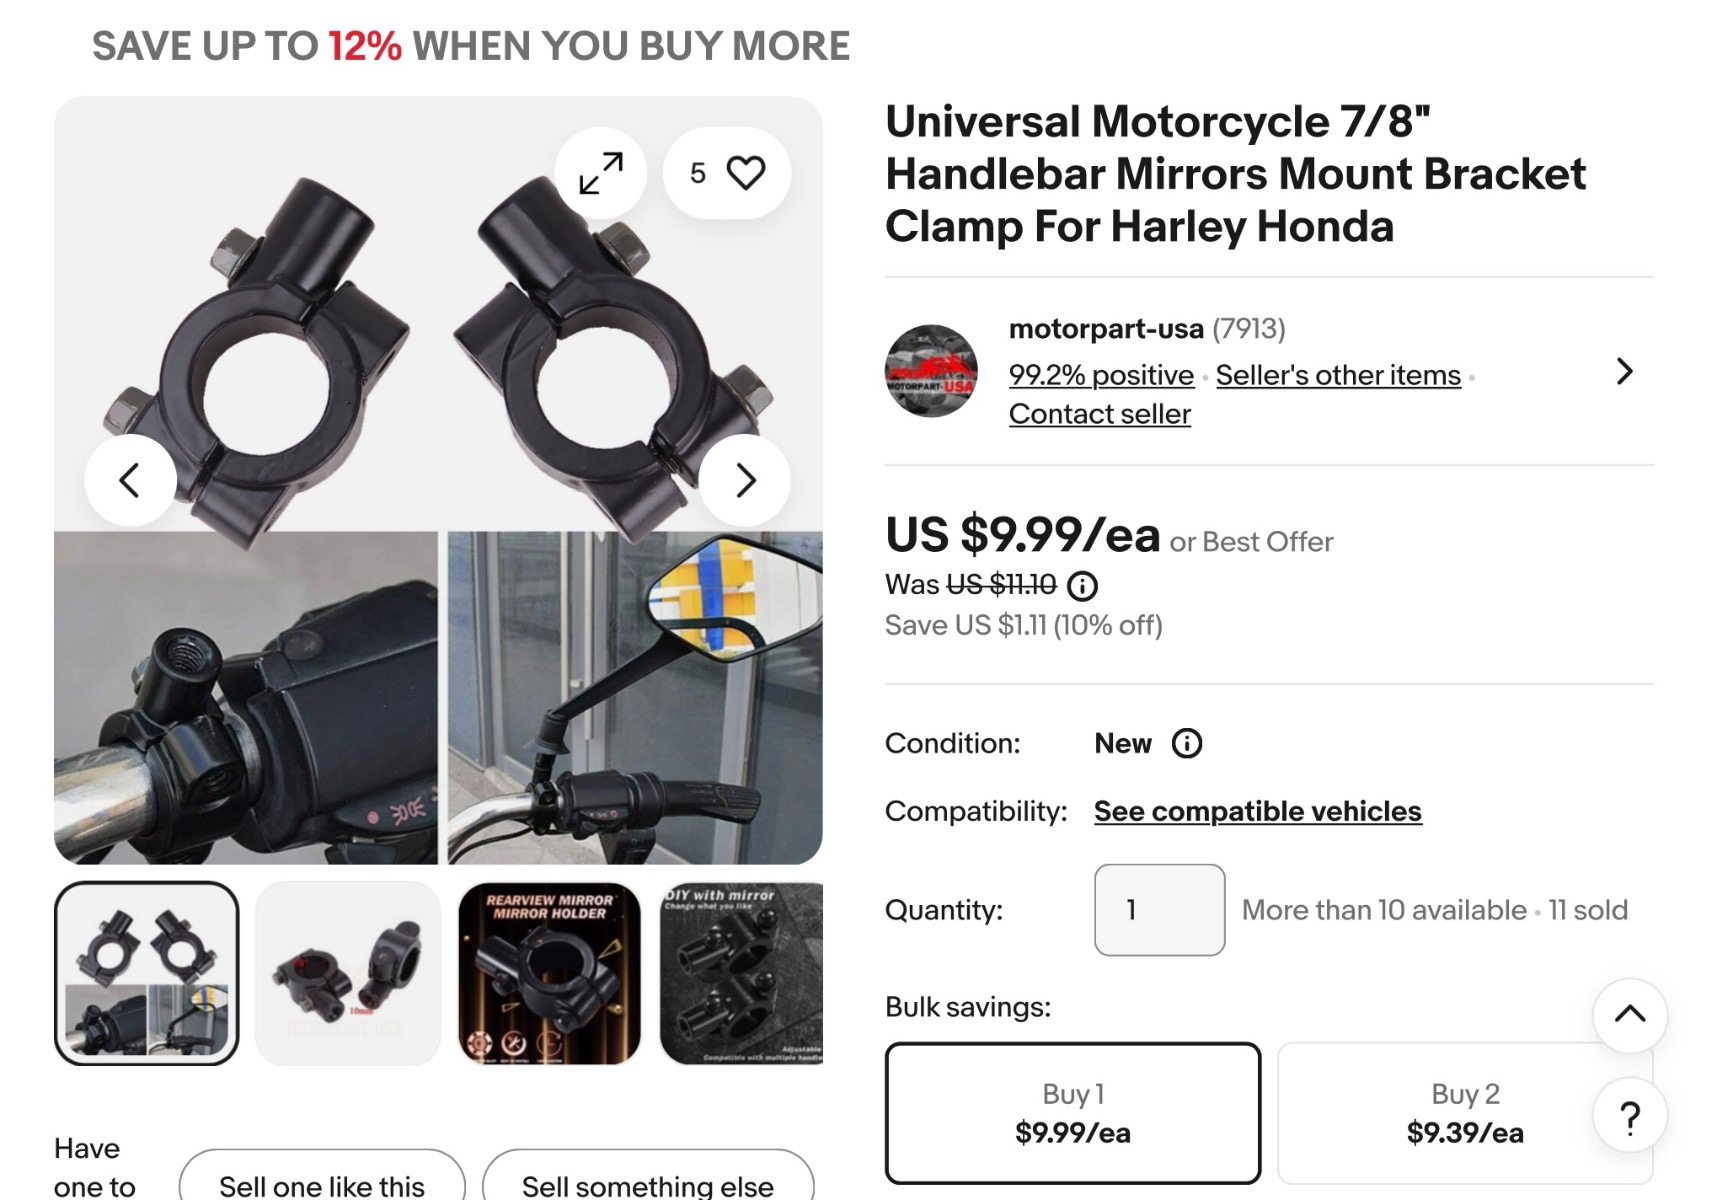Image resolution: width=1717 pixels, height=1200 pixels.
Task: Expand seller details with the right chevron
Action: (x=1625, y=372)
